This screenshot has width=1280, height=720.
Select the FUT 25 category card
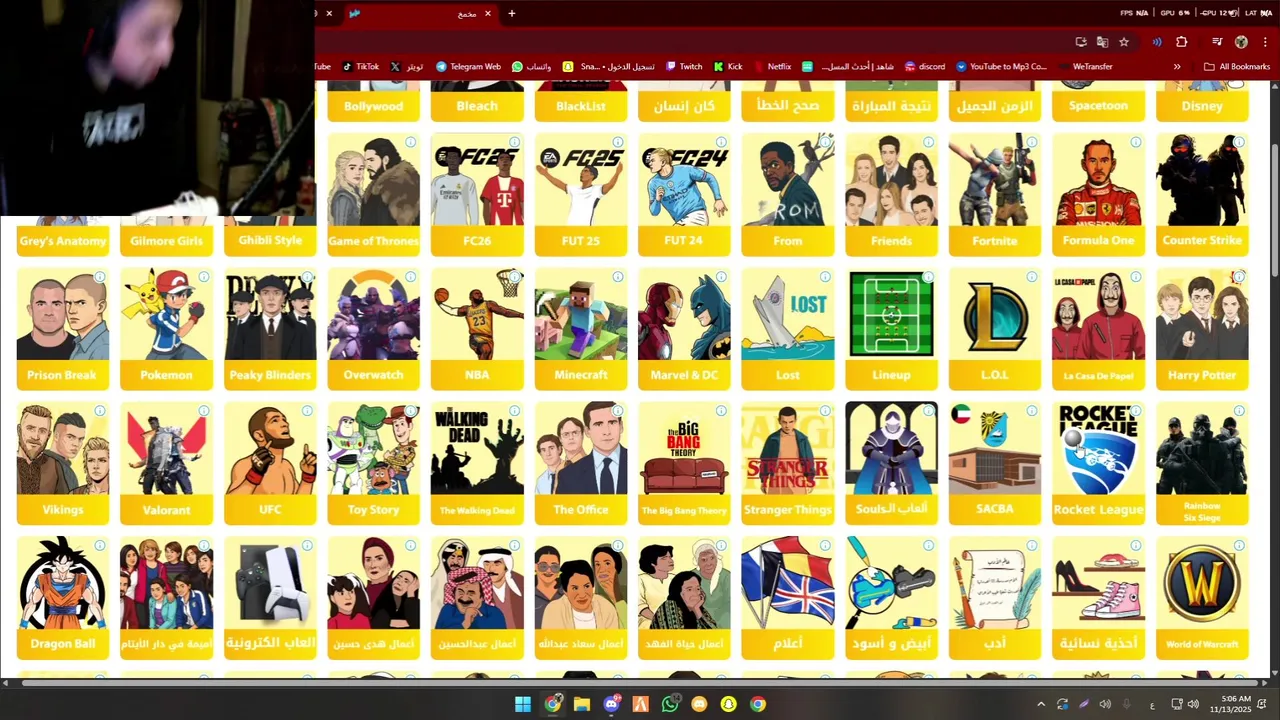581,194
